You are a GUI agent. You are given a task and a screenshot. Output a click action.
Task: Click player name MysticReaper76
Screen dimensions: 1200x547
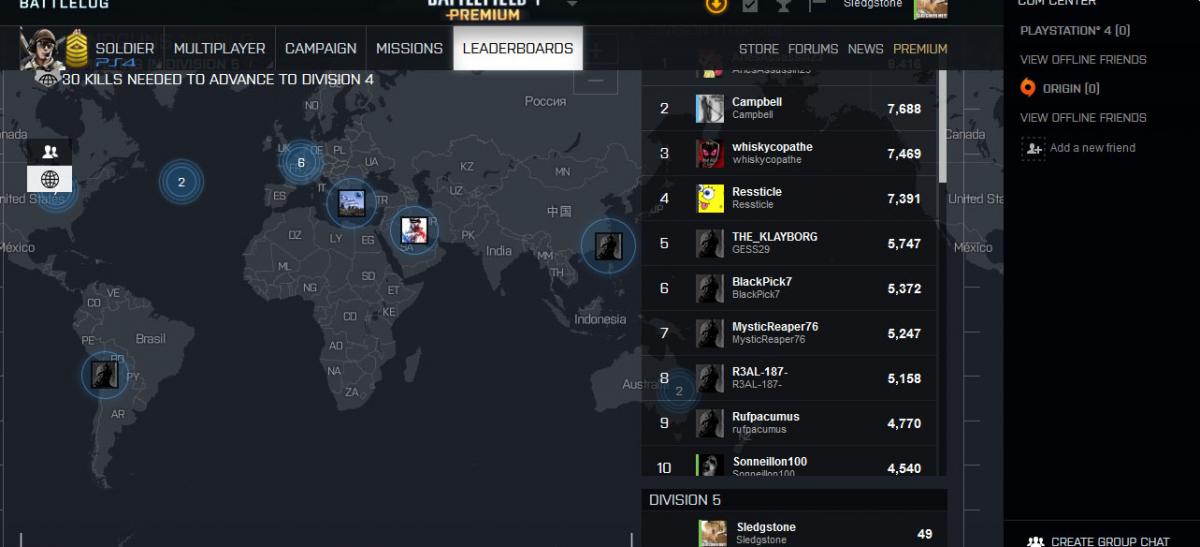[x=775, y=327]
